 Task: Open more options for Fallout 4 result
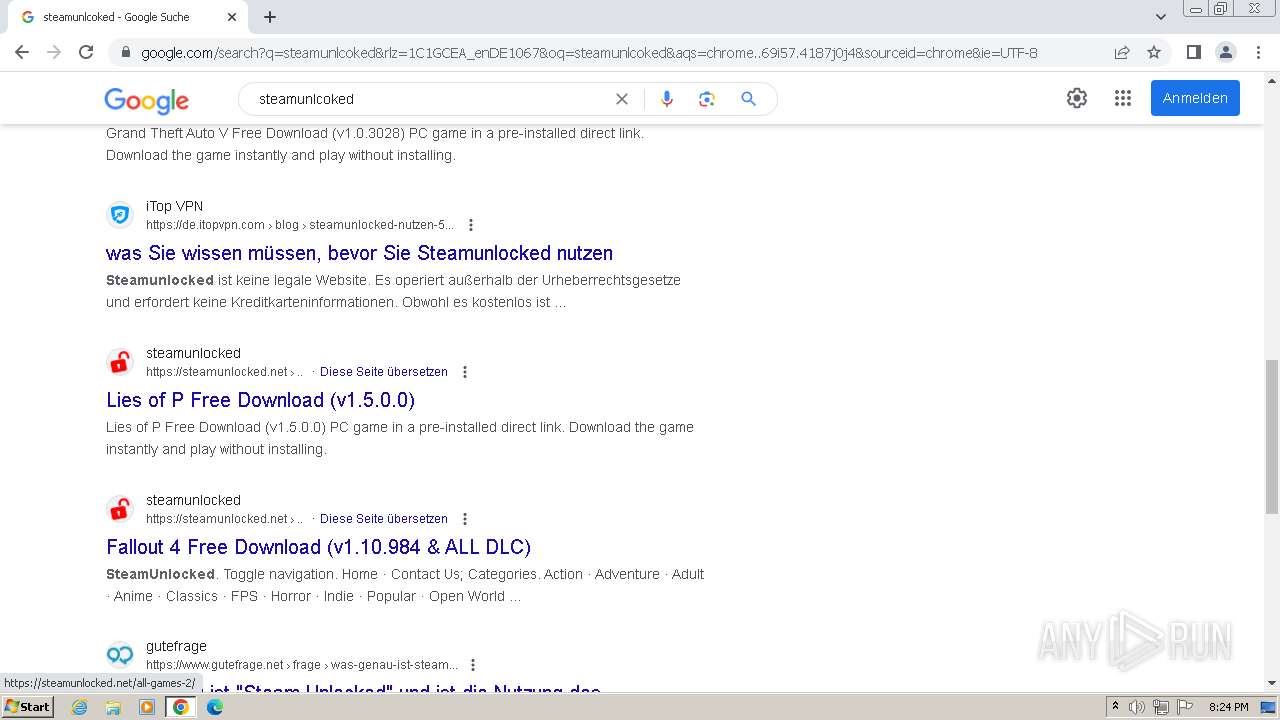pyautogui.click(x=464, y=519)
